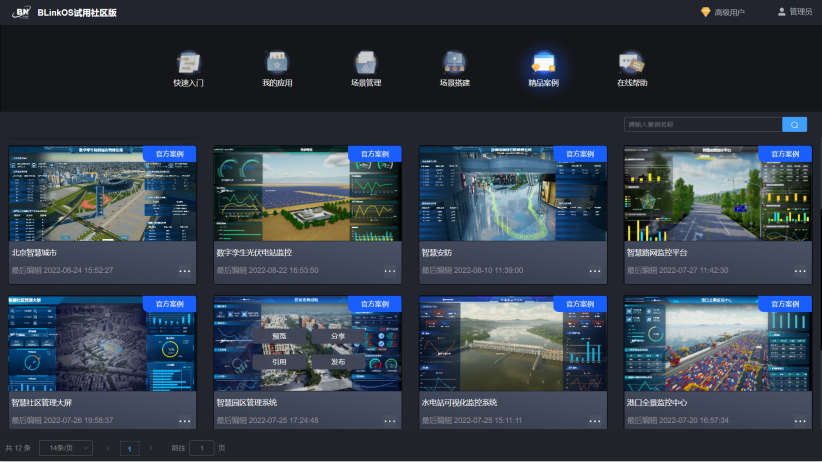Open the 水电站可视化监控系统 thumbnail
822x462 pixels.
point(512,345)
